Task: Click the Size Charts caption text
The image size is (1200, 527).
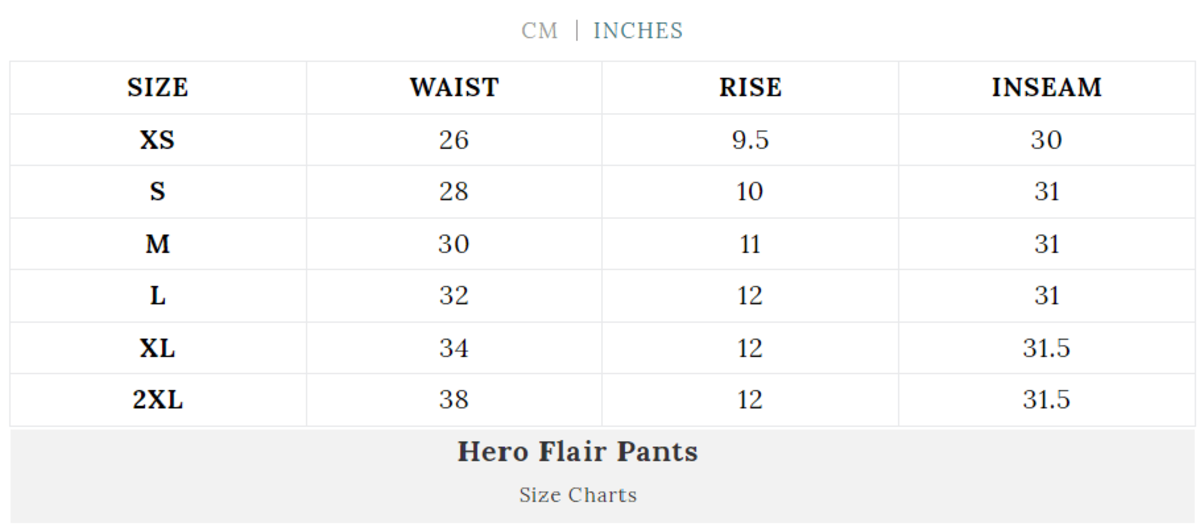Action: coord(577,495)
